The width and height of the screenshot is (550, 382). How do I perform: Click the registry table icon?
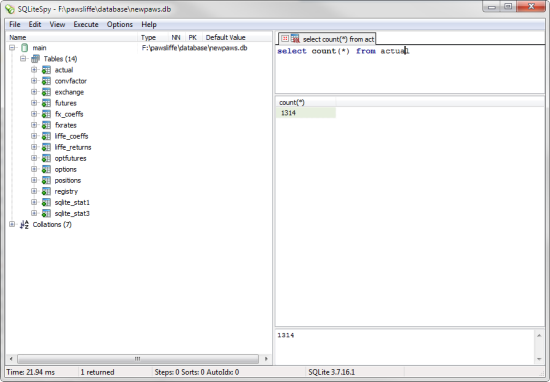coord(46,192)
